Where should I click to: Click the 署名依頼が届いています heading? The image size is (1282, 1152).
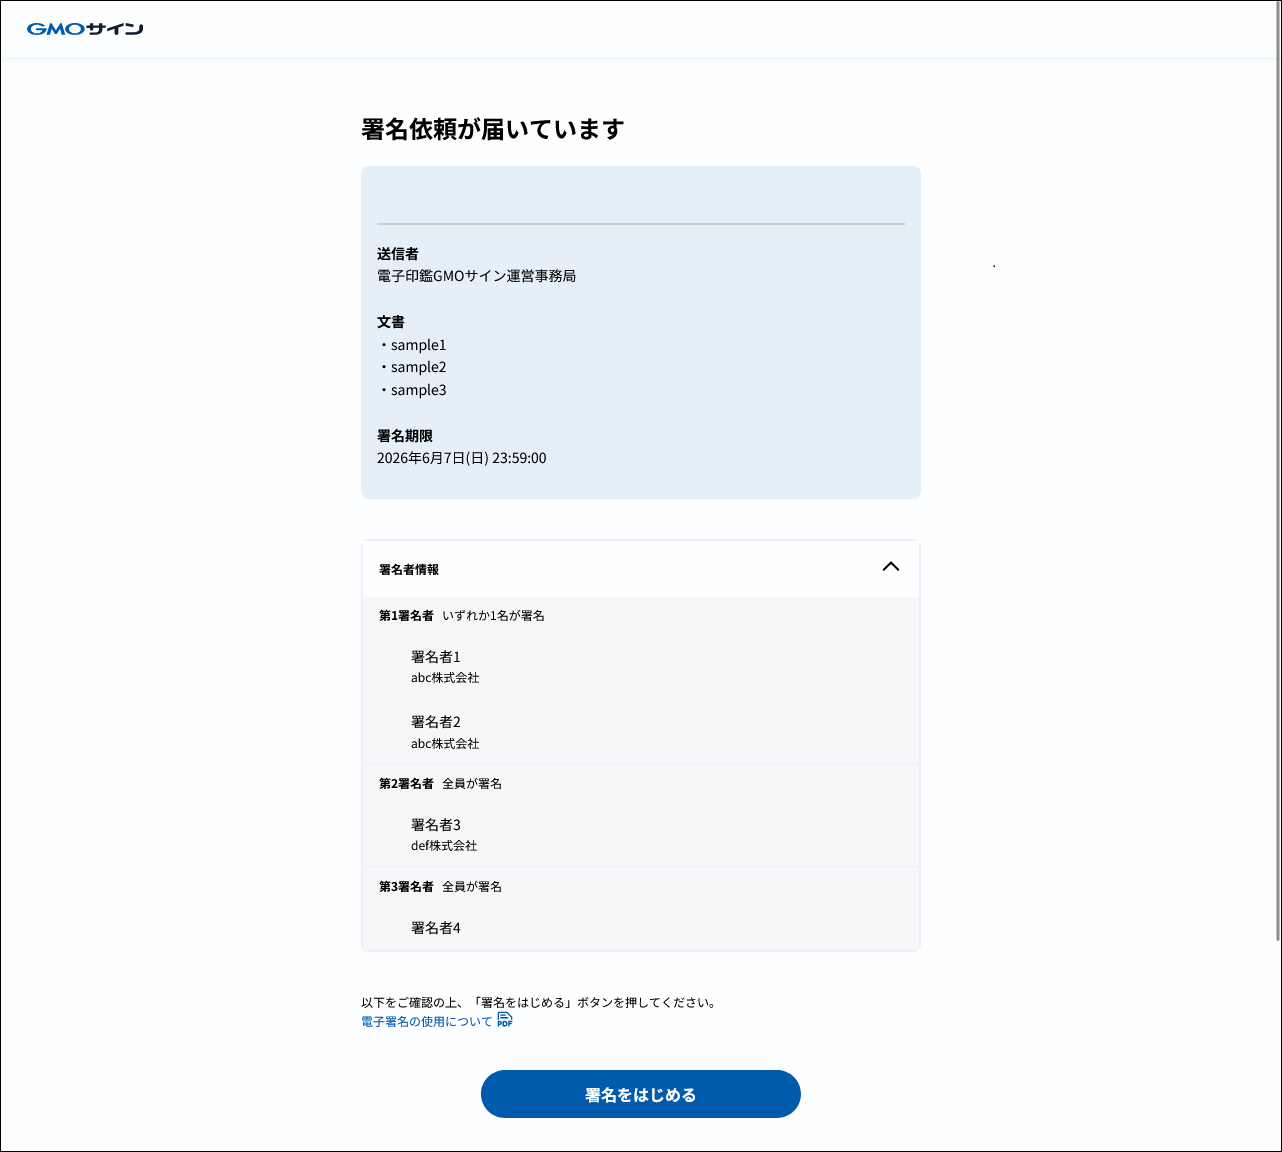[x=493, y=129]
